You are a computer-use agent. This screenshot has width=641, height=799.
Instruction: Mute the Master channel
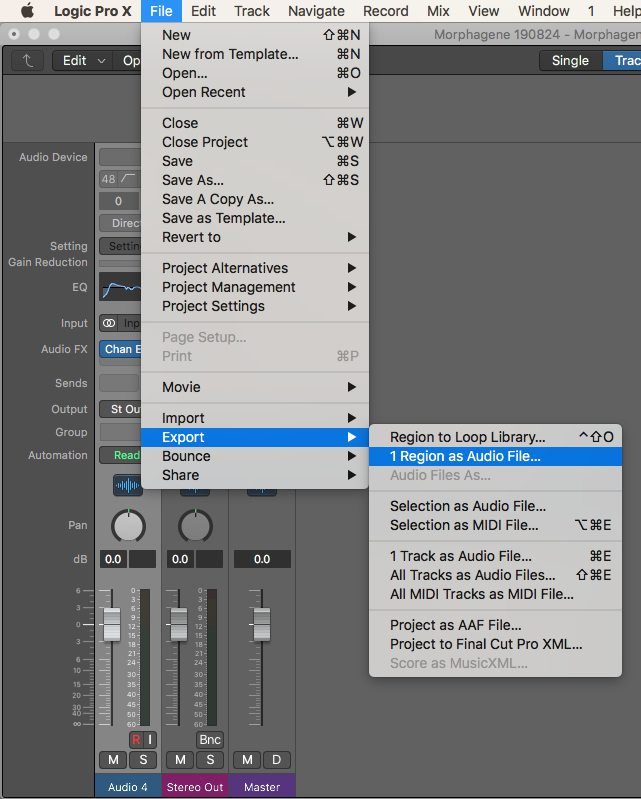(x=247, y=760)
